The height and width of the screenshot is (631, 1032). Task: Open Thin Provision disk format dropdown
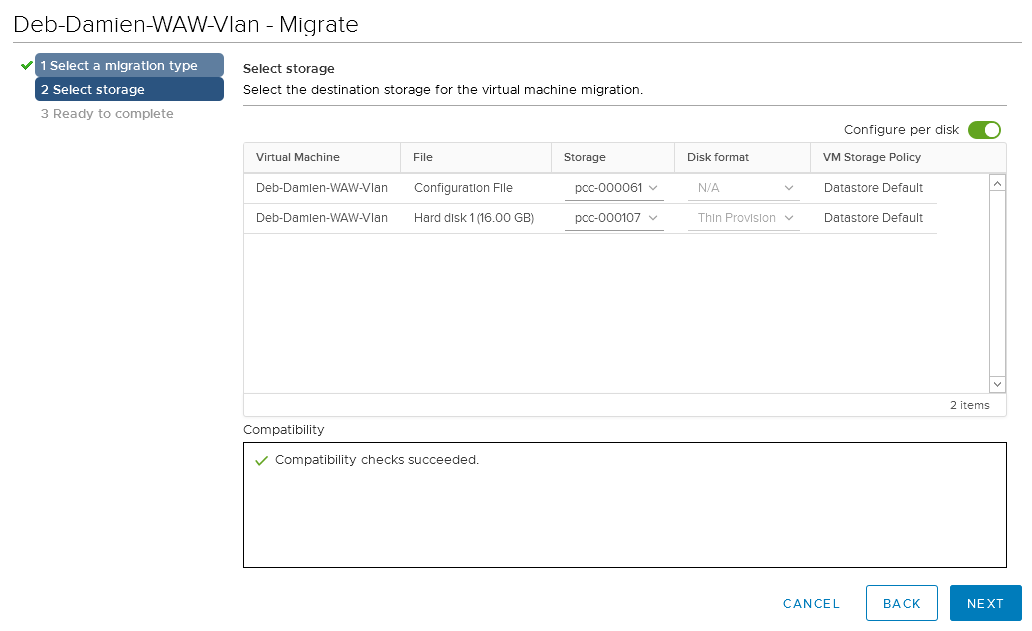[742, 217]
